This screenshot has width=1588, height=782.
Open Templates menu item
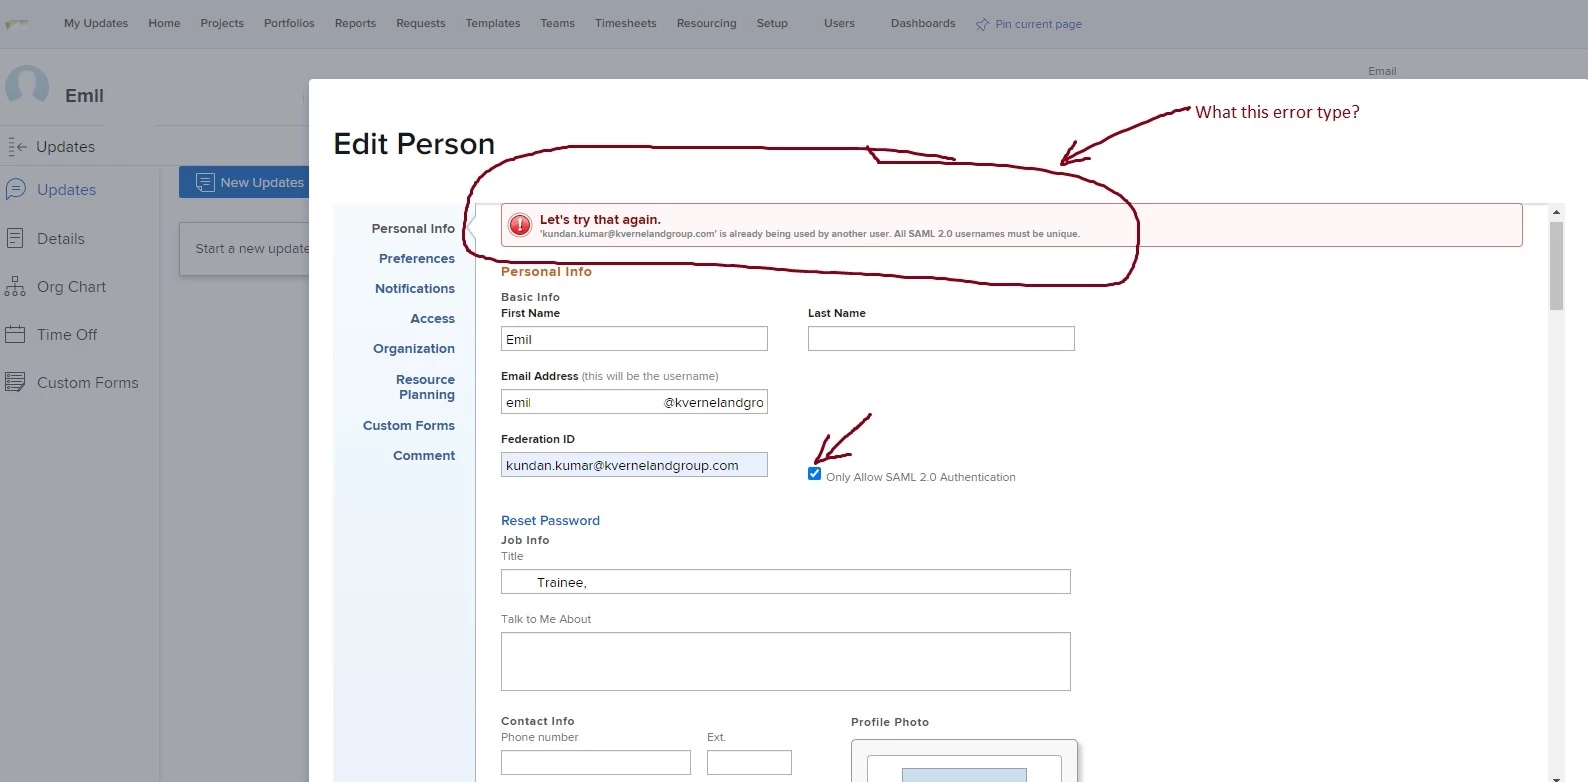[493, 23]
